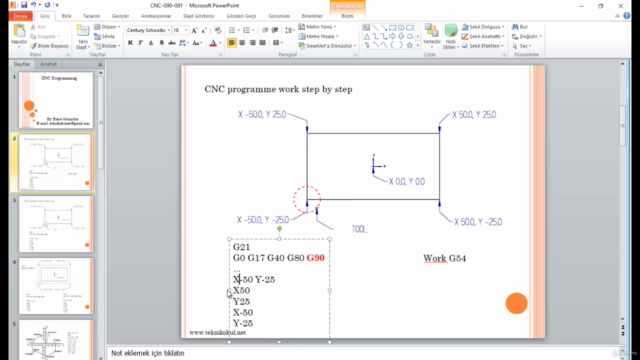Select the rectangle shape in gallery
The height and width of the screenshot is (360, 640).
392,27
